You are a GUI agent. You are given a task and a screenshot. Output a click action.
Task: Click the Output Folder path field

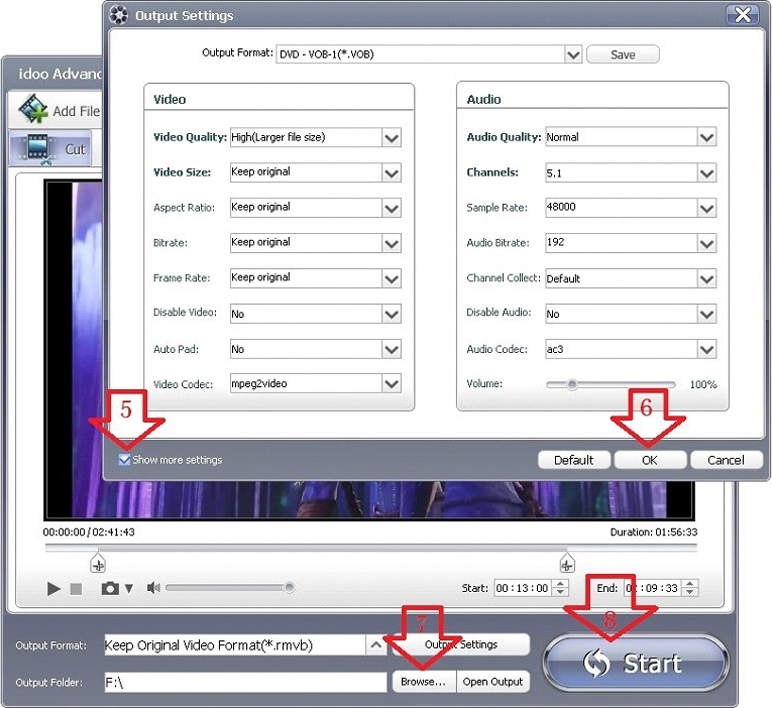(244, 682)
